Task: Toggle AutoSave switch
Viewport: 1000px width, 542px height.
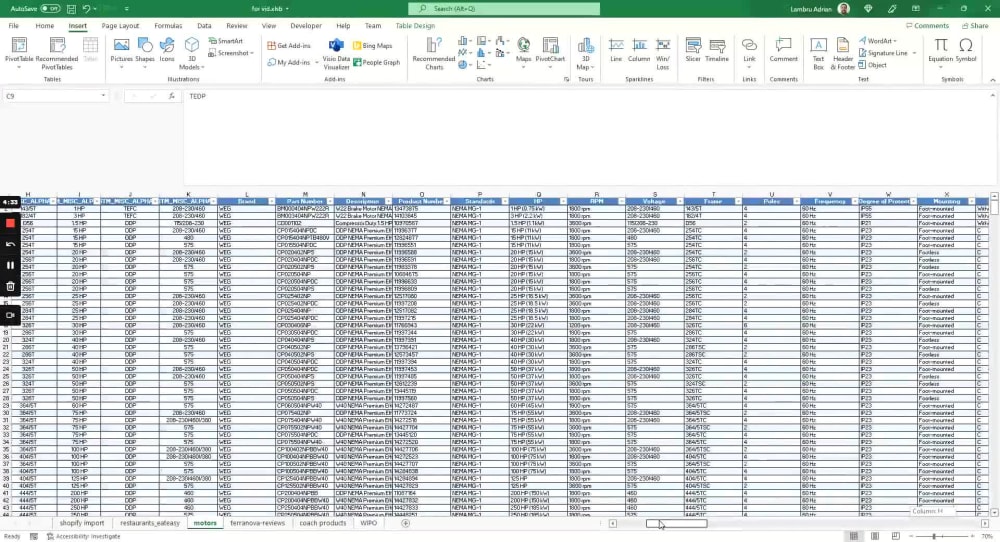Action: tap(50, 9)
